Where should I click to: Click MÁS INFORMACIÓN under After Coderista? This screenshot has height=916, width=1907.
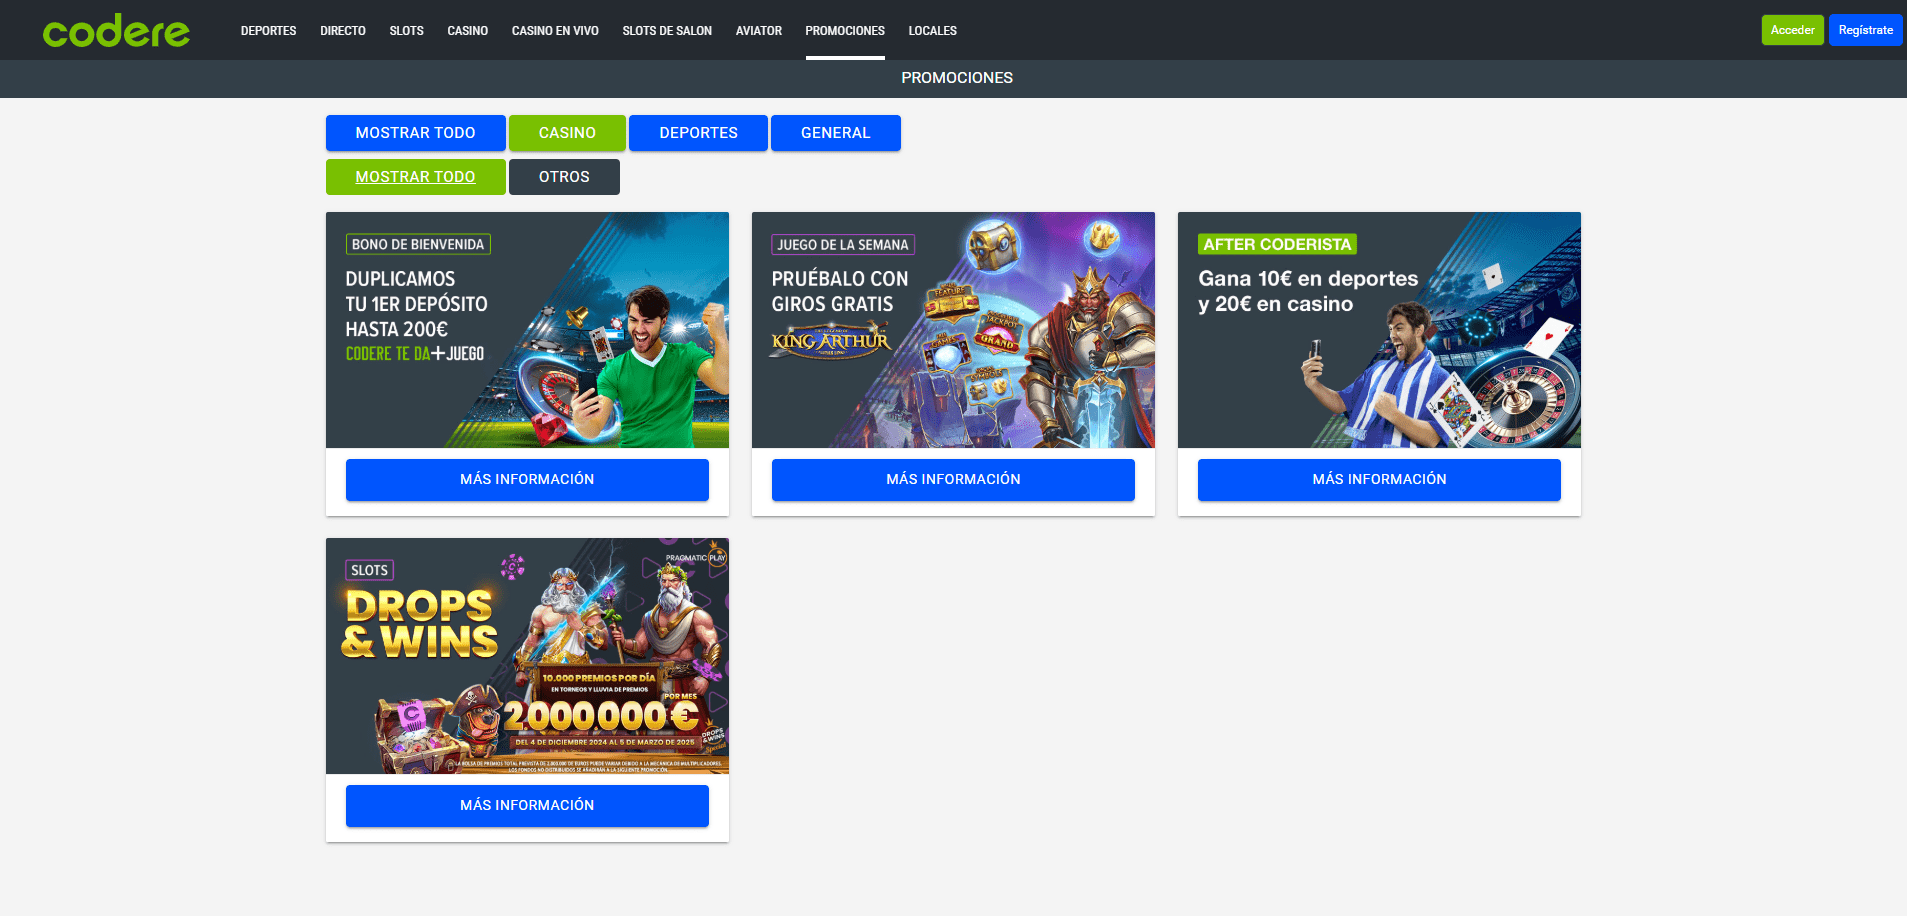(x=1379, y=480)
